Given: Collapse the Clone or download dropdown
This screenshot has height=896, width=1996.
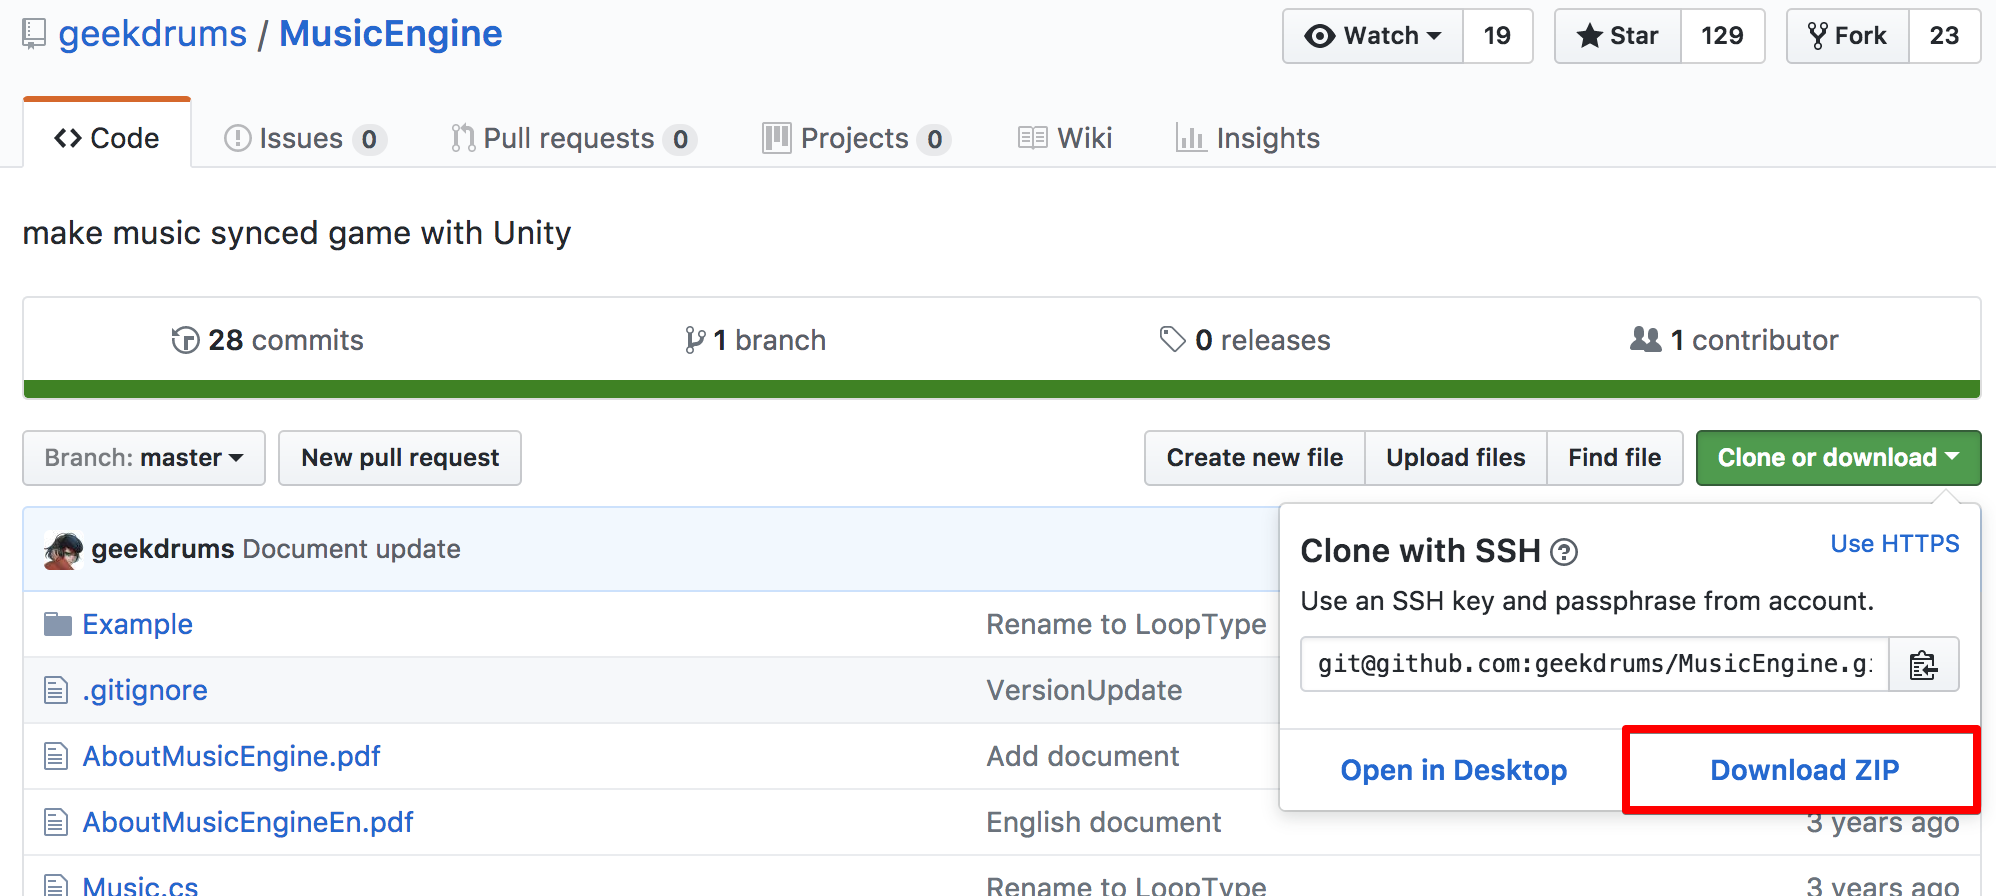Looking at the screenshot, I should [x=1837, y=458].
